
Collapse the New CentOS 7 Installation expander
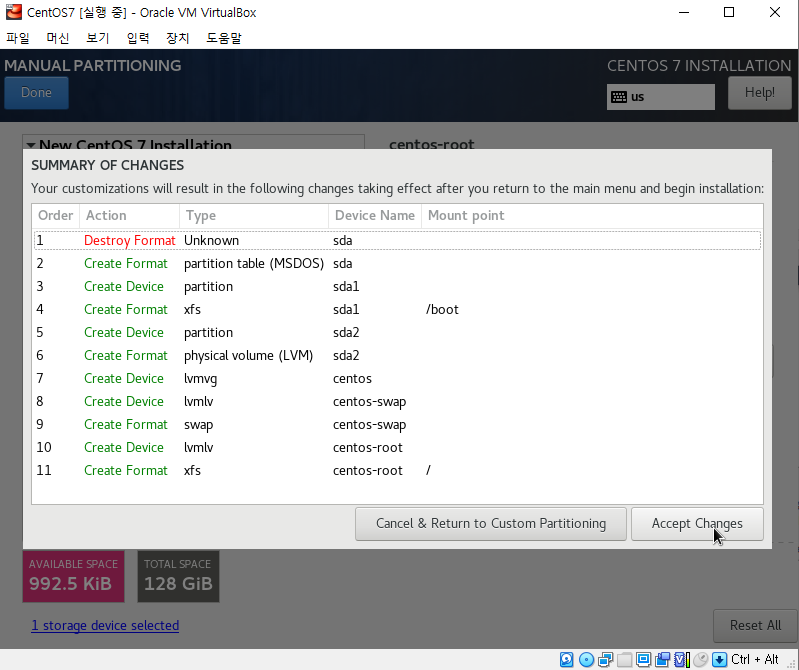(31, 145)
